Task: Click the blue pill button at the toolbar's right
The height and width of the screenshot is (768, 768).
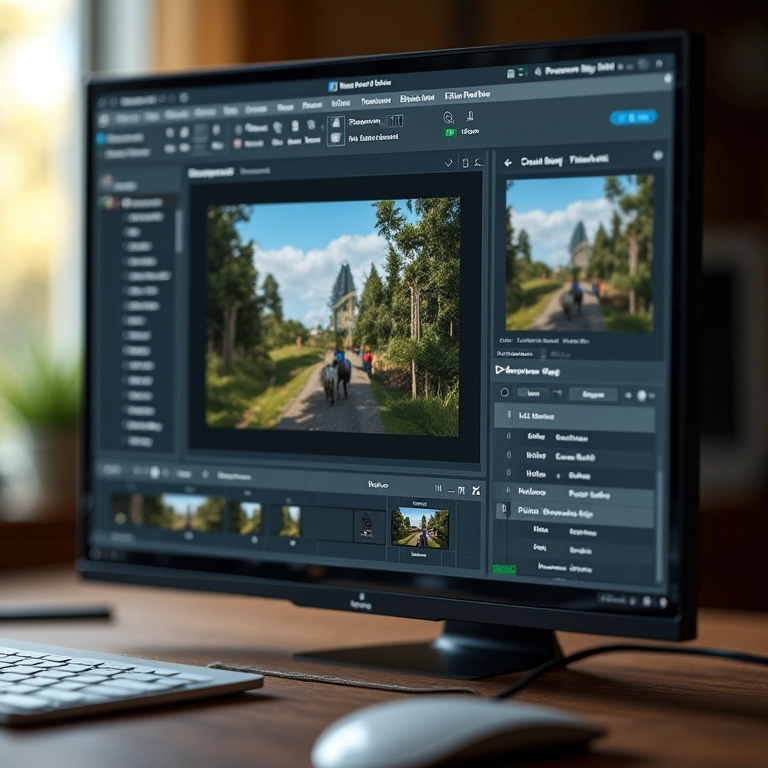Action: [x=632, y=118]
